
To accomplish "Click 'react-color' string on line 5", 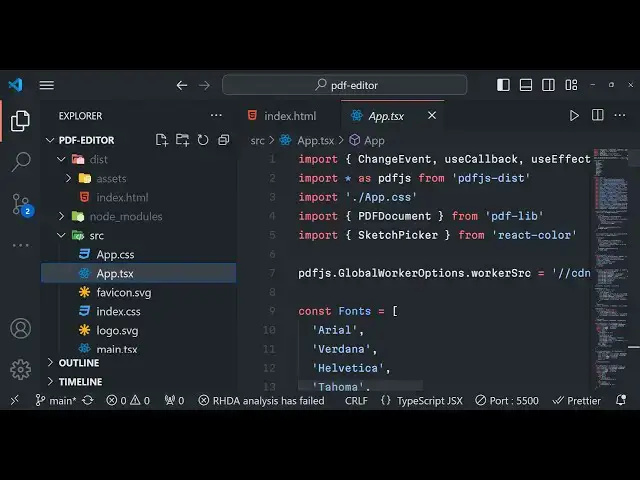I will tap(534, 235).
